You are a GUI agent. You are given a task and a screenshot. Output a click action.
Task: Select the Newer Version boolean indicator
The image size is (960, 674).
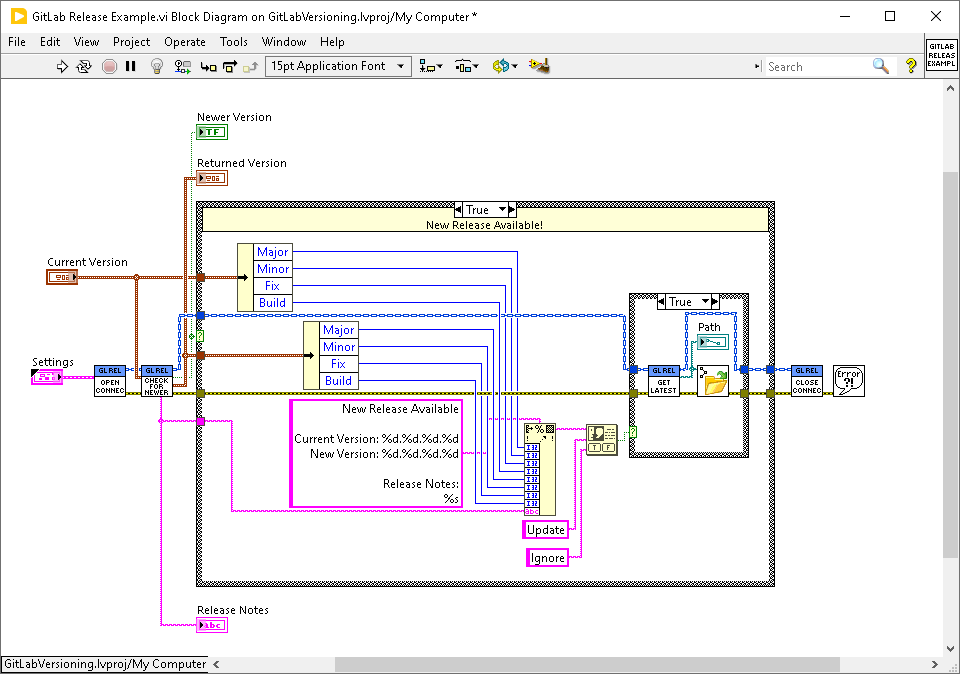[x=212, y=132]
